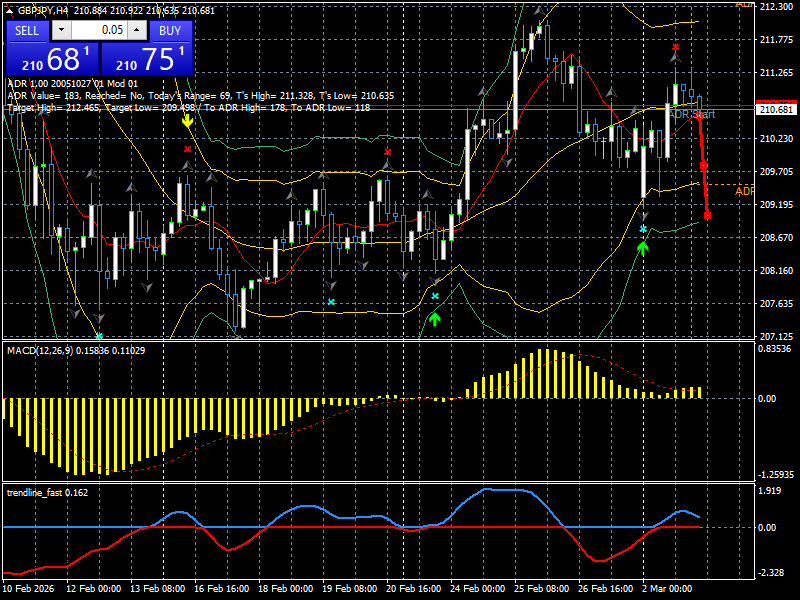Viewport: 800px width, 600px height.
Task: Click cyan X marker just above 20 Feb green arrow
Action: (x=435, y=296)
